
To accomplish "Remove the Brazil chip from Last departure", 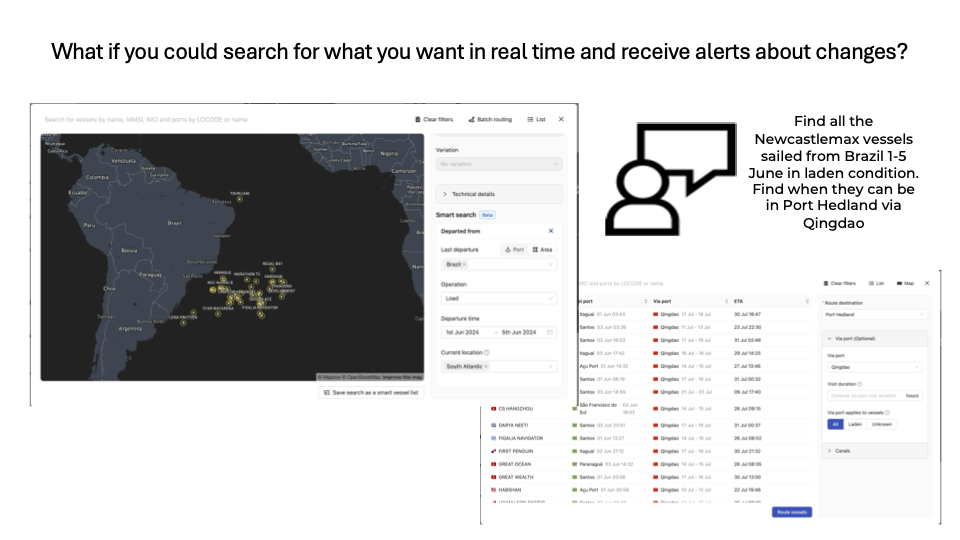I will coord(464,264).
